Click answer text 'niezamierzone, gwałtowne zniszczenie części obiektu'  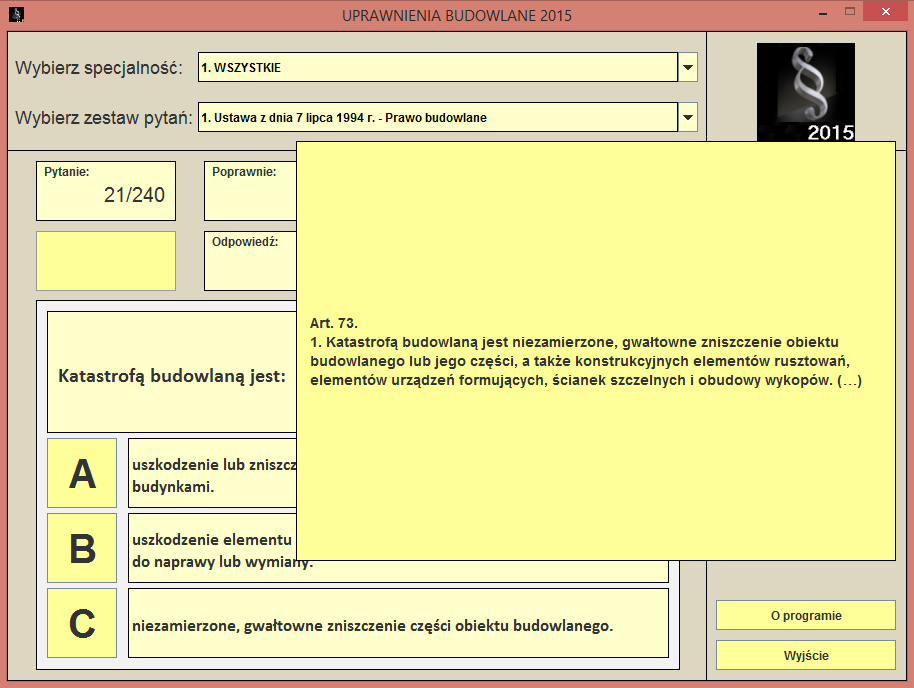398,623
